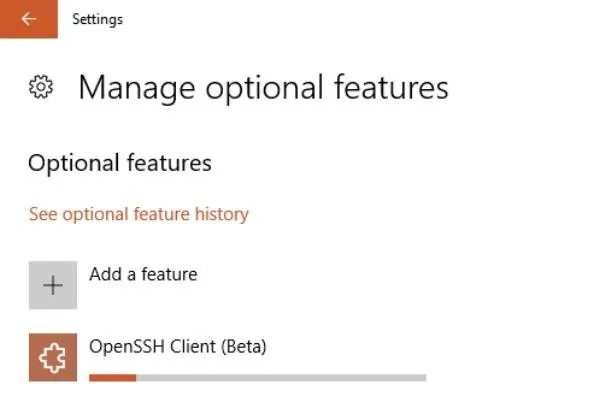Click the orange filled part of the progress bar

(x=112, y=378)
